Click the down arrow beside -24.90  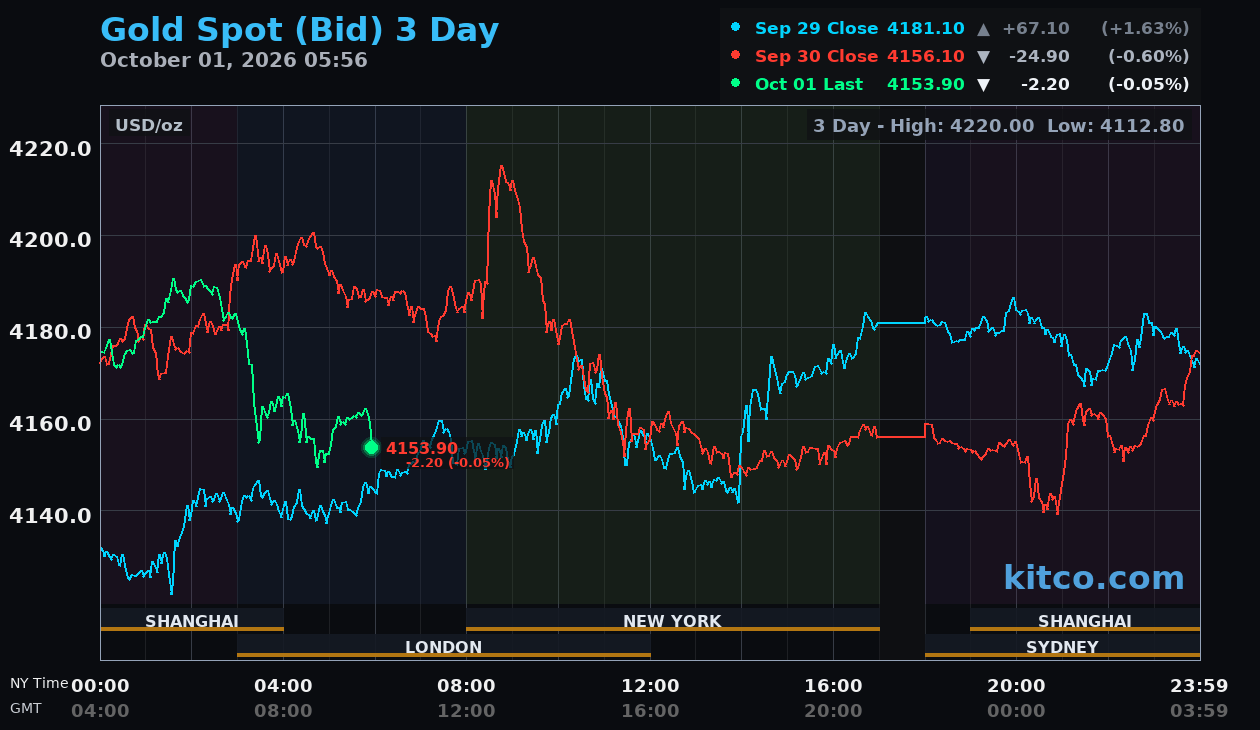coord(983,56)
